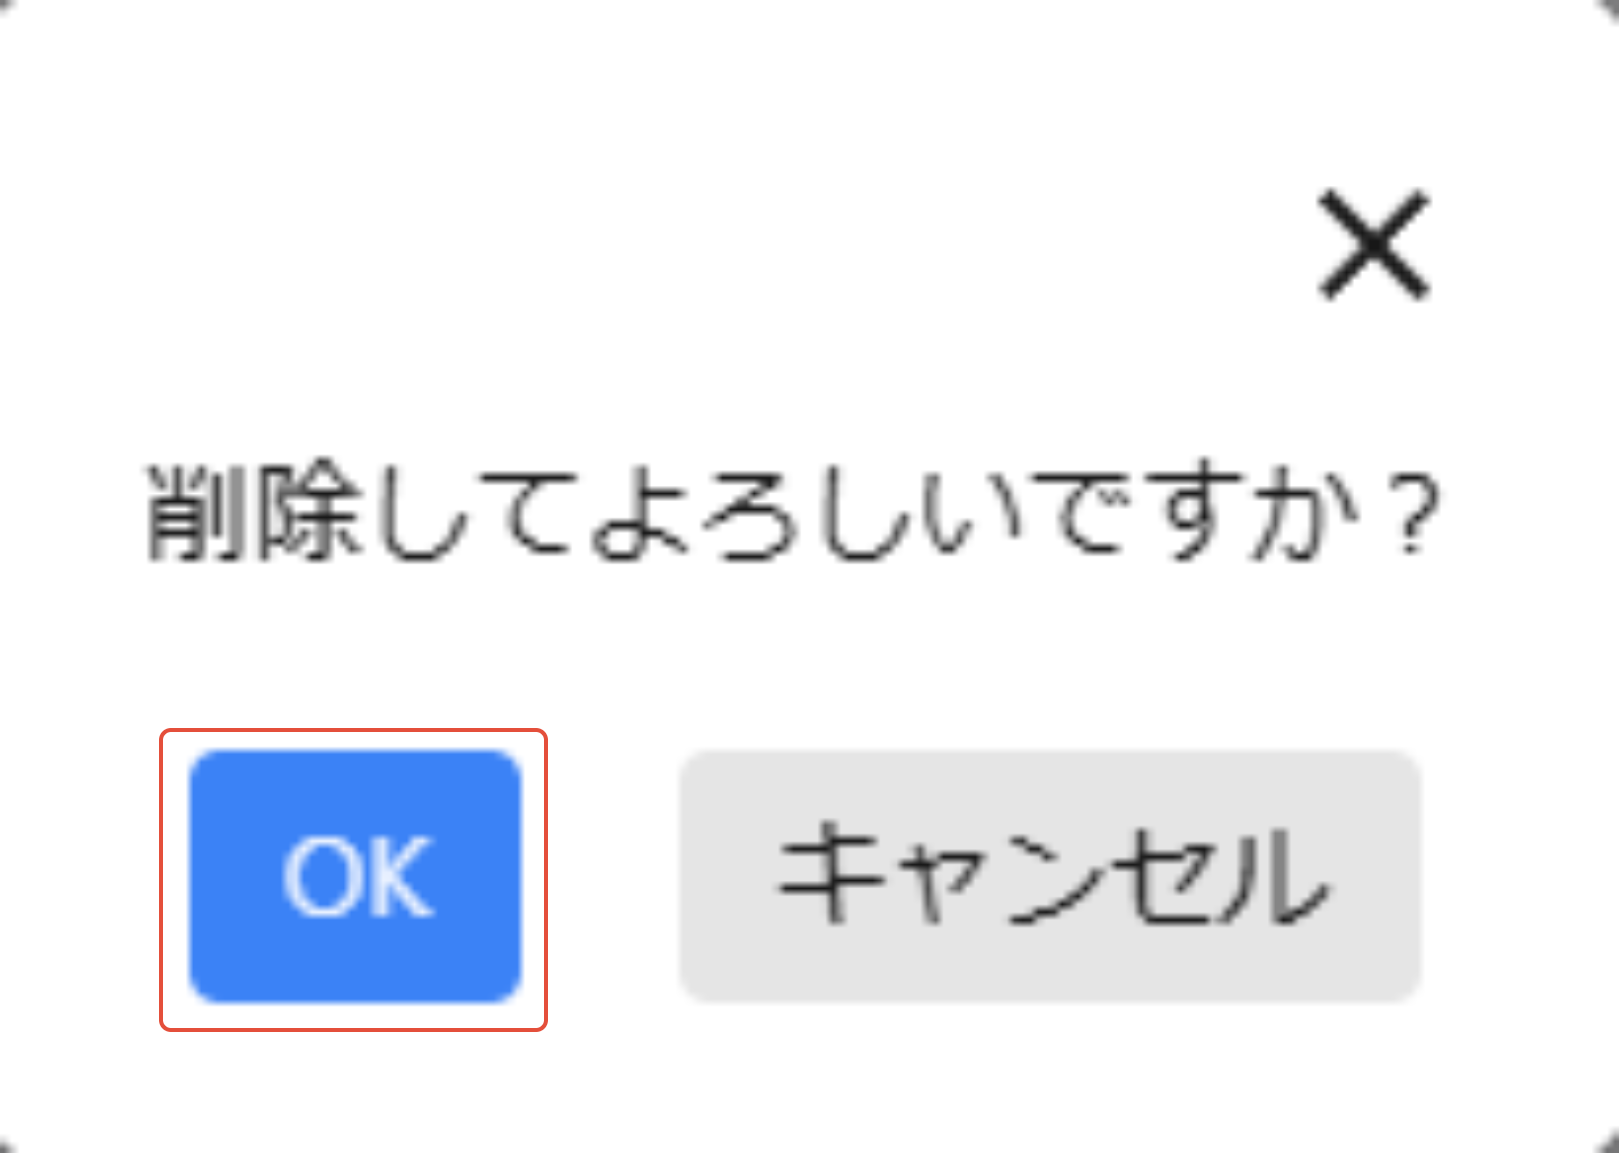The width and height of the screenshot is (1619, 1153).
Task: Answer the deletion question with OK
Action: 355,877
